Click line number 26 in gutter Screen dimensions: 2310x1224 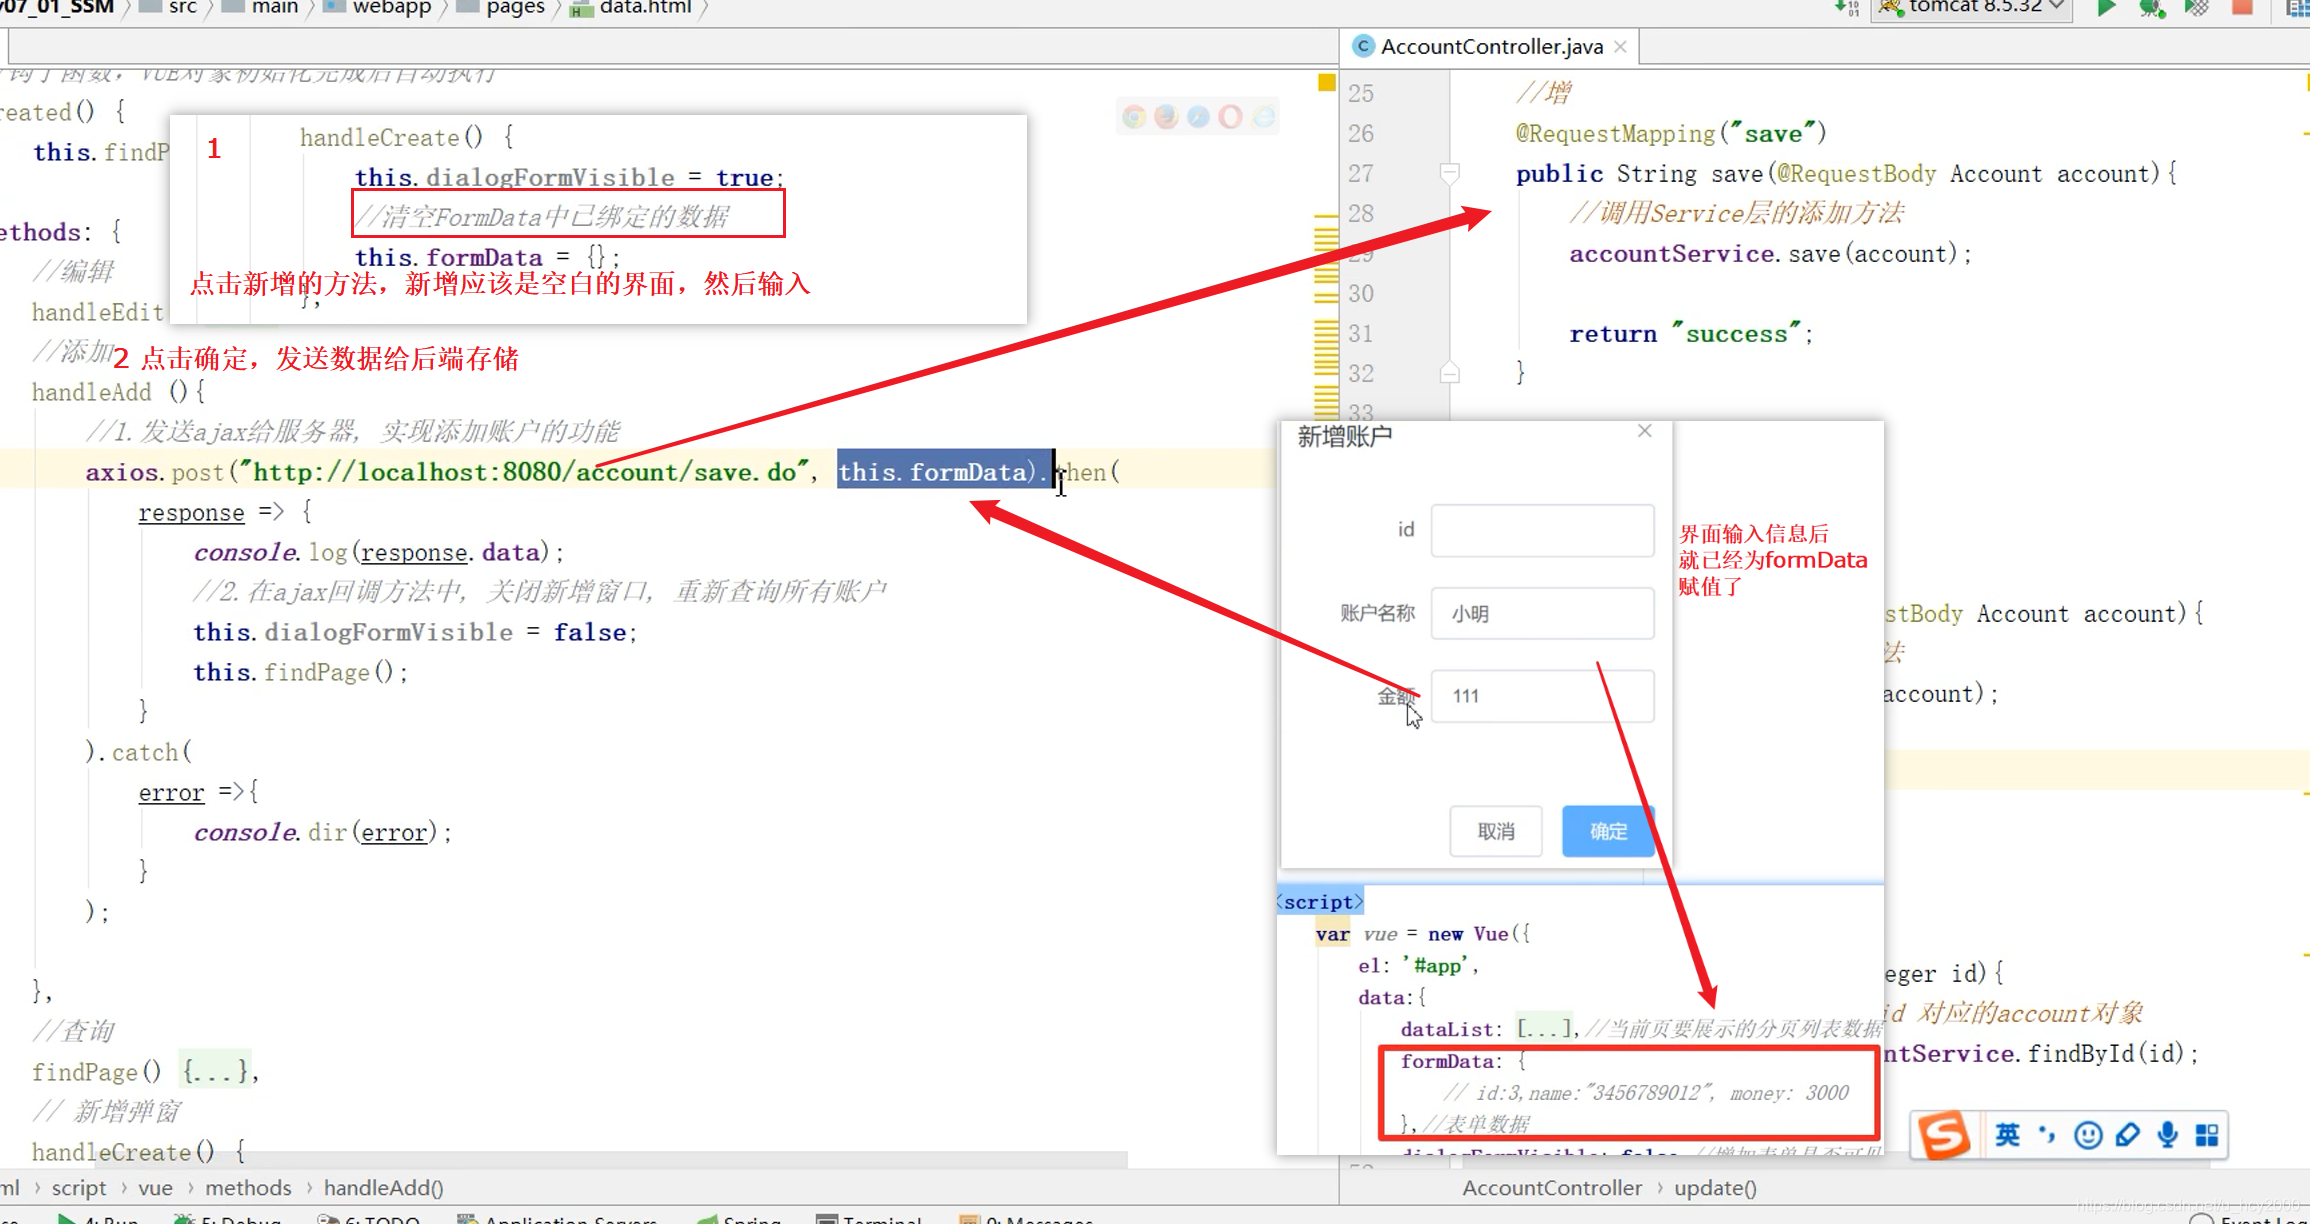1361,133
